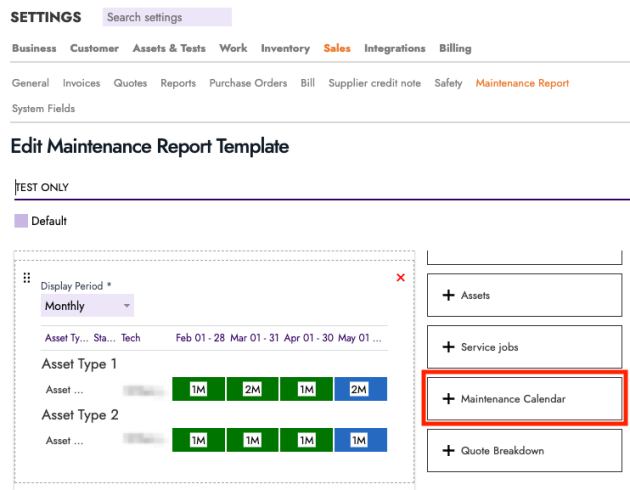Click plus icon beside Service jobs
Viewport: 630px width, 490px height.
447,347
